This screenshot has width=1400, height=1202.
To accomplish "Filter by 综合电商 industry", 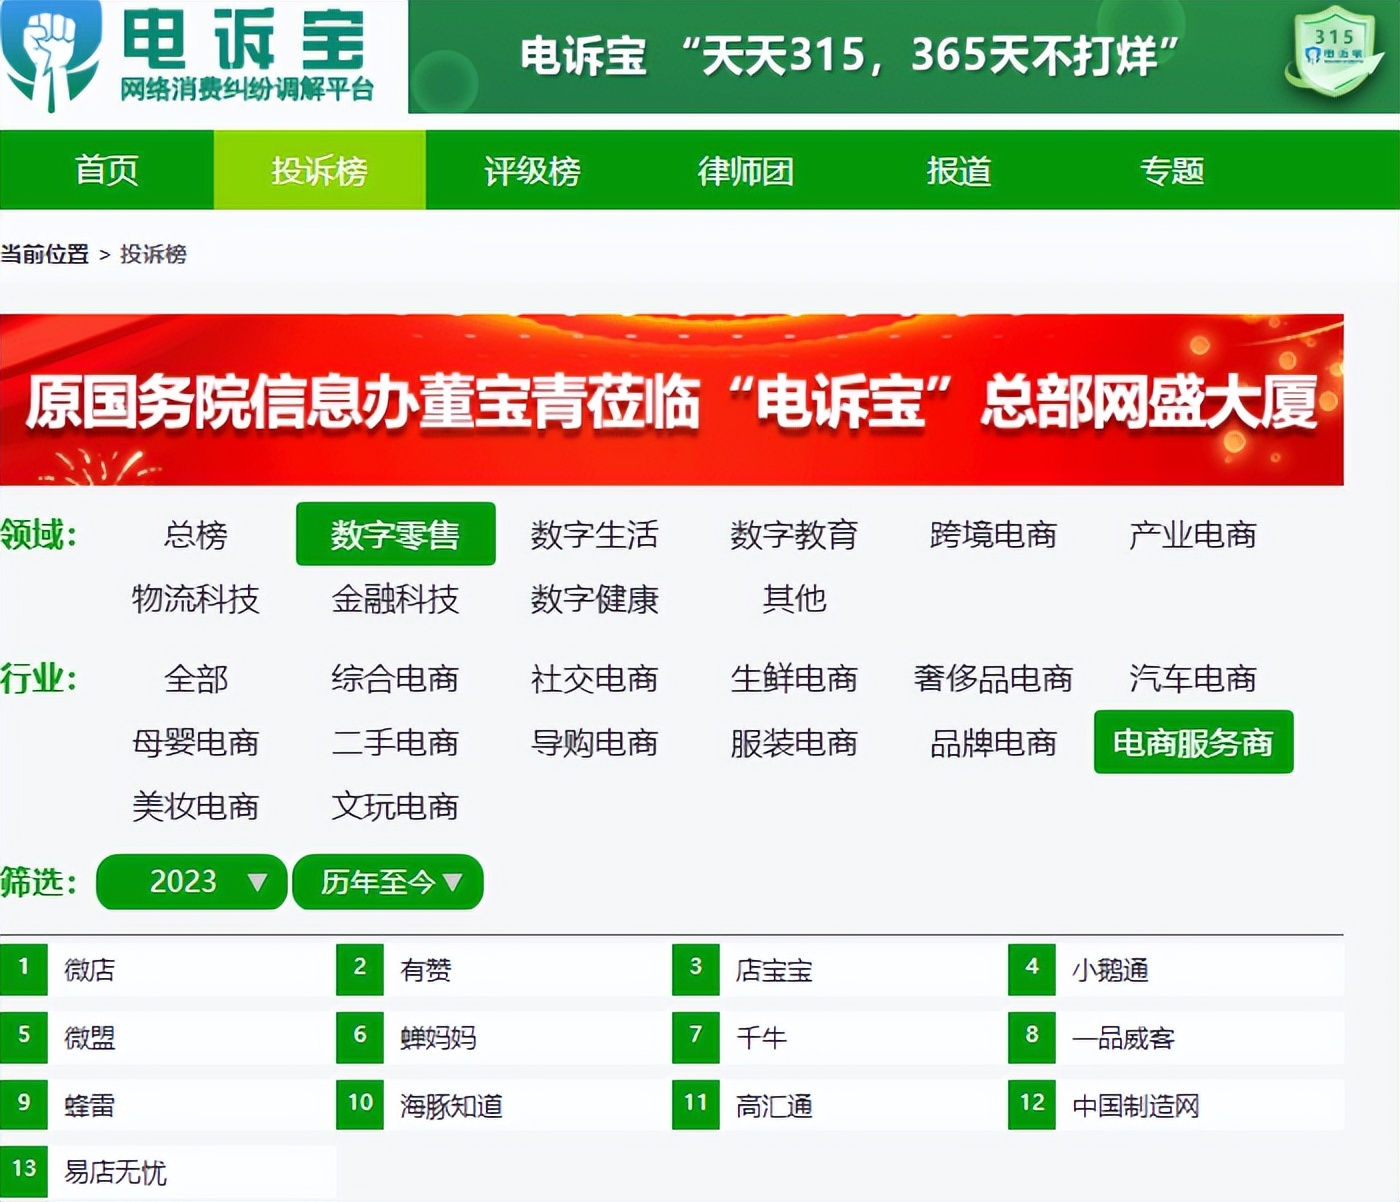I will coord(396,679).
